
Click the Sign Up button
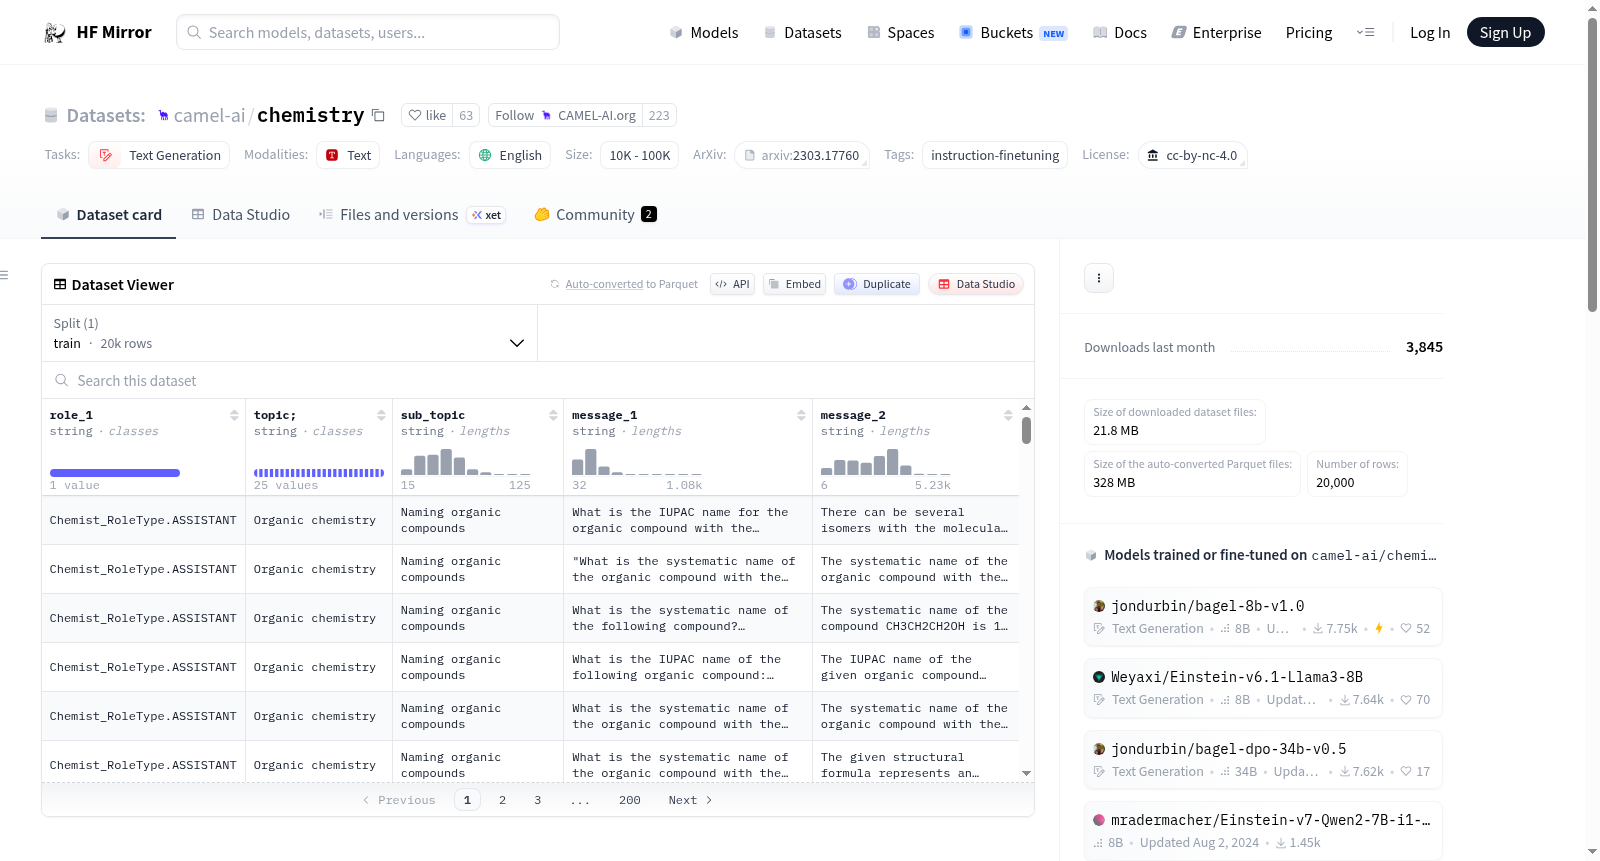pos(1505,33)
